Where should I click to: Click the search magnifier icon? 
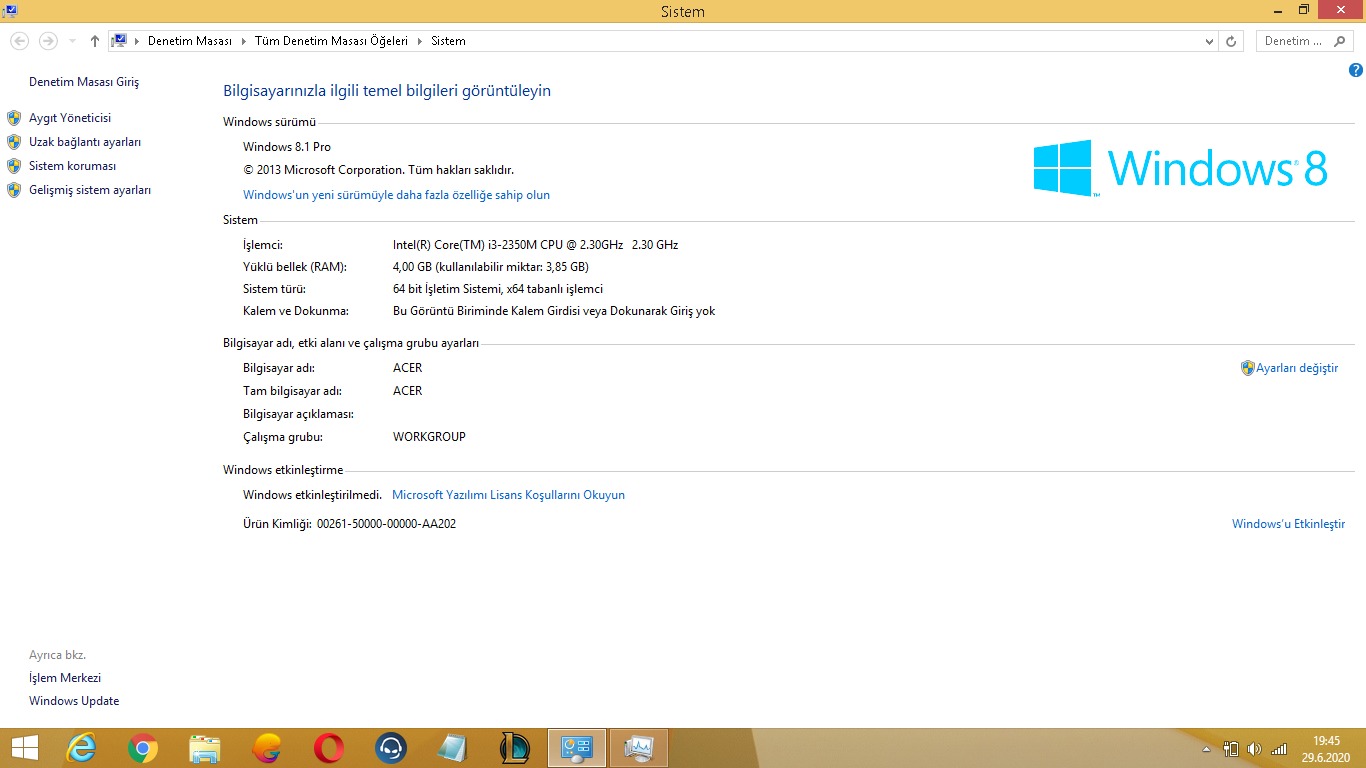pos(1342,41)
